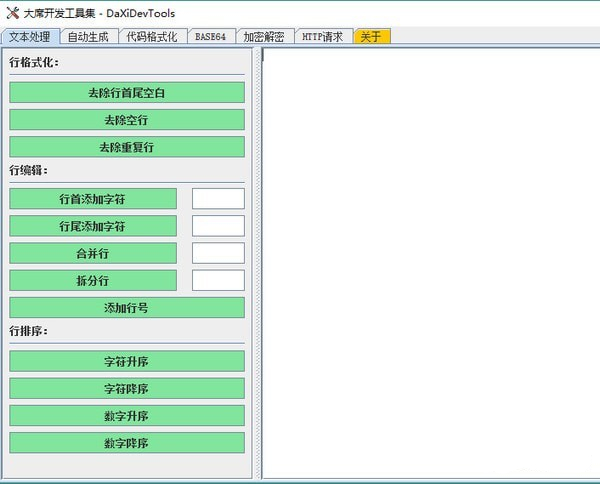This screenshot has height=484, width=600.
Task: Switch to the HTTP请求 tab
Action: point(323,37)
